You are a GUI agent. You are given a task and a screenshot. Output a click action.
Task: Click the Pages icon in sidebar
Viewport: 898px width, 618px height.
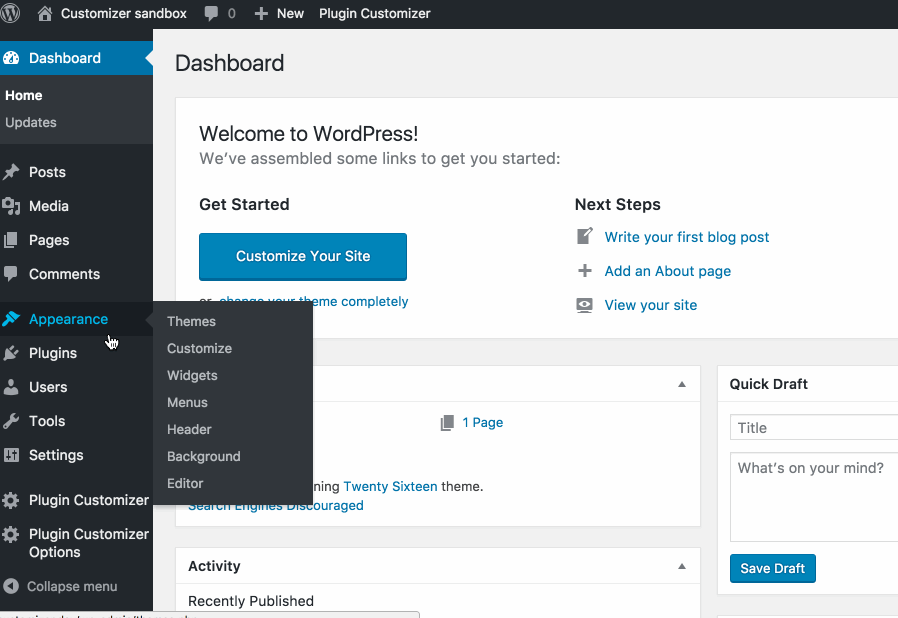coord(11,240)
